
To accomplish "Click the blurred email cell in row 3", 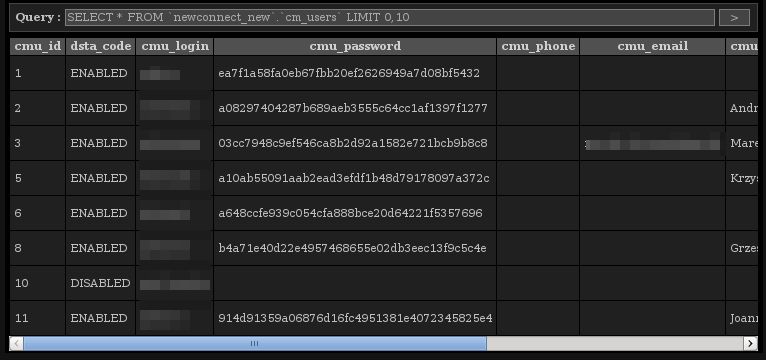I will 653,144.
